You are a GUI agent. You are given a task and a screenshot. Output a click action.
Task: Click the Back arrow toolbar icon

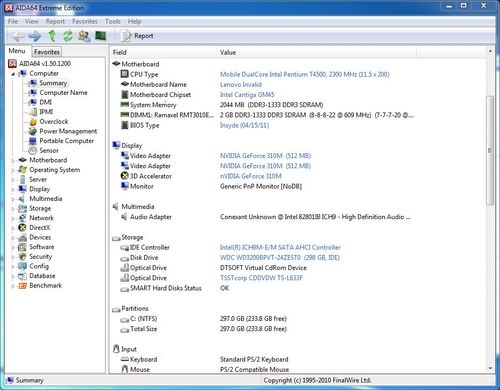(18, 36)
